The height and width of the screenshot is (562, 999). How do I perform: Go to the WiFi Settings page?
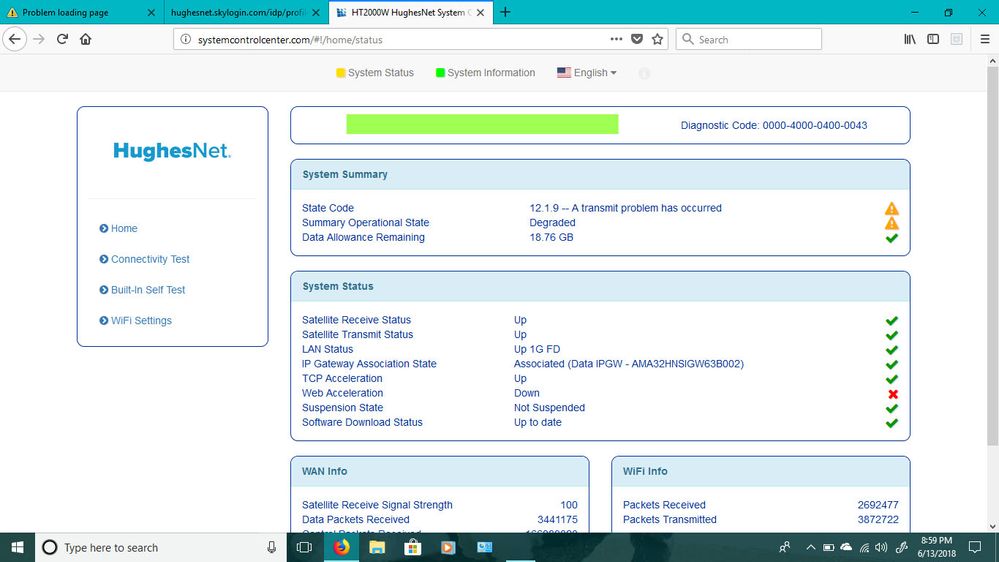(x=141, y=321)
